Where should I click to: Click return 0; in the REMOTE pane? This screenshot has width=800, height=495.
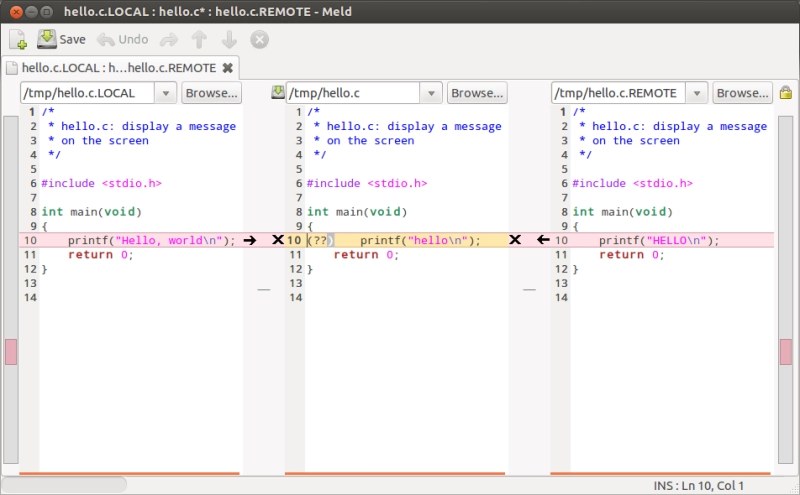(632, 255)
